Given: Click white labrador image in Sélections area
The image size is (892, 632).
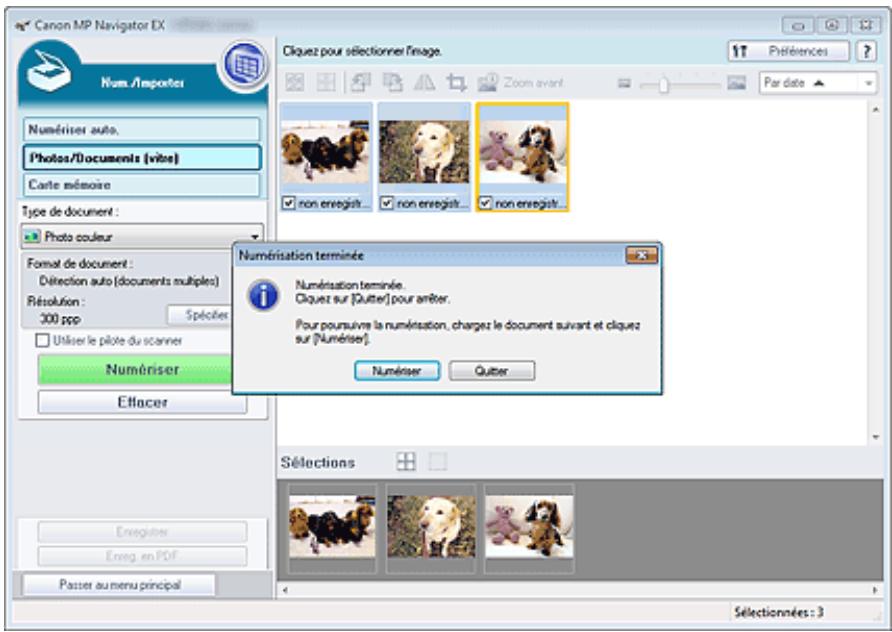Looking at the screenshot, I should (431, 526).
